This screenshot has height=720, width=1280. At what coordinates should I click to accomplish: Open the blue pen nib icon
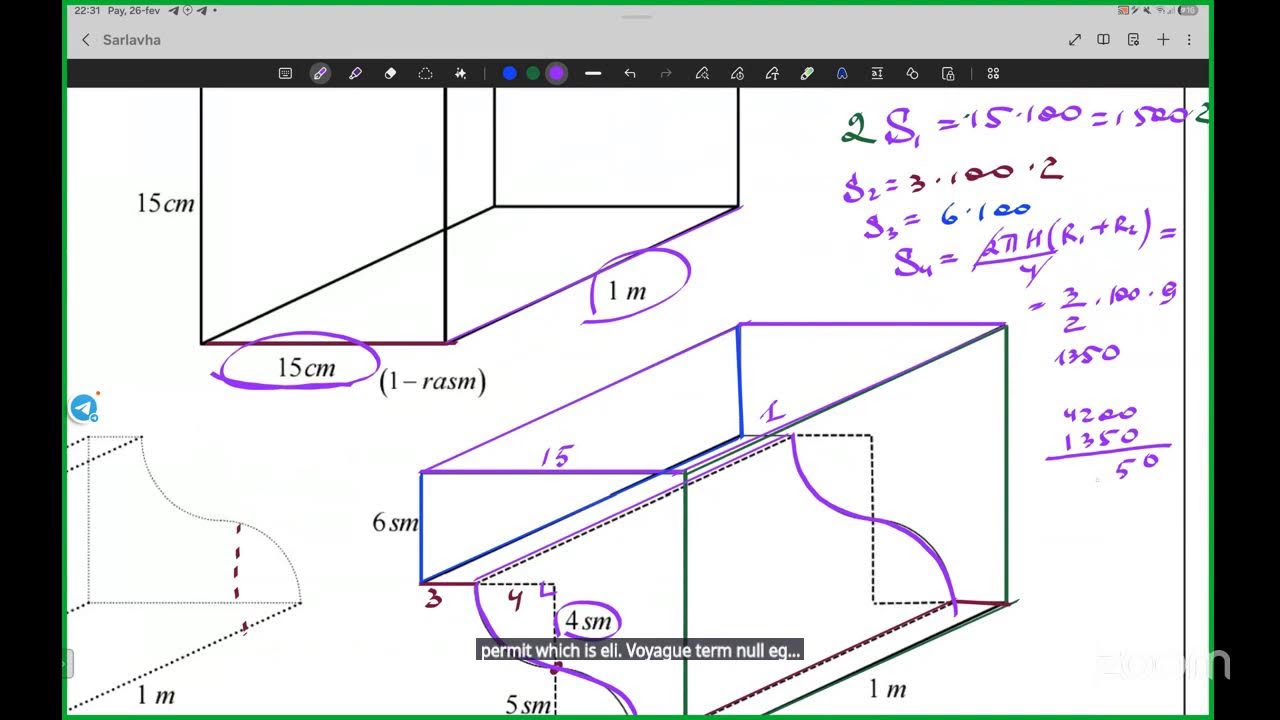tap(842, 73)
